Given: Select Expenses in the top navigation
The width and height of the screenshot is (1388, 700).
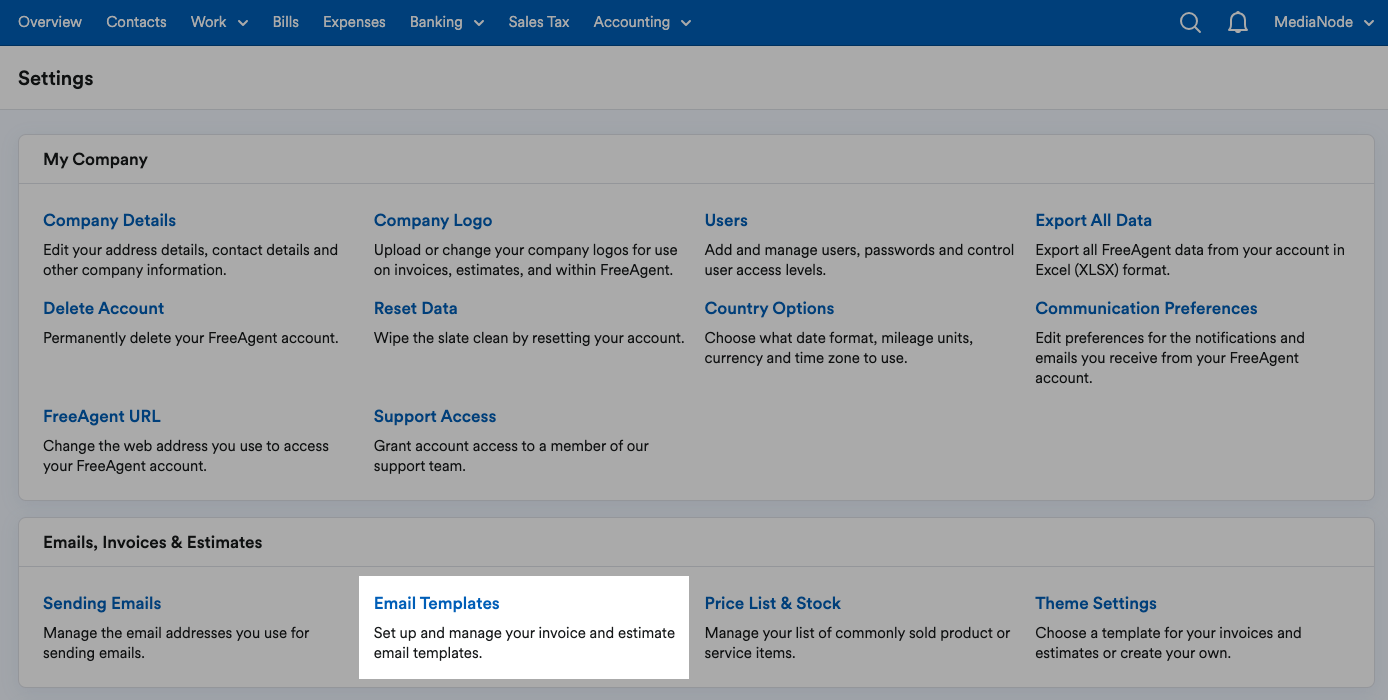Looking at the screenshot, I should [x=354, y=22].
